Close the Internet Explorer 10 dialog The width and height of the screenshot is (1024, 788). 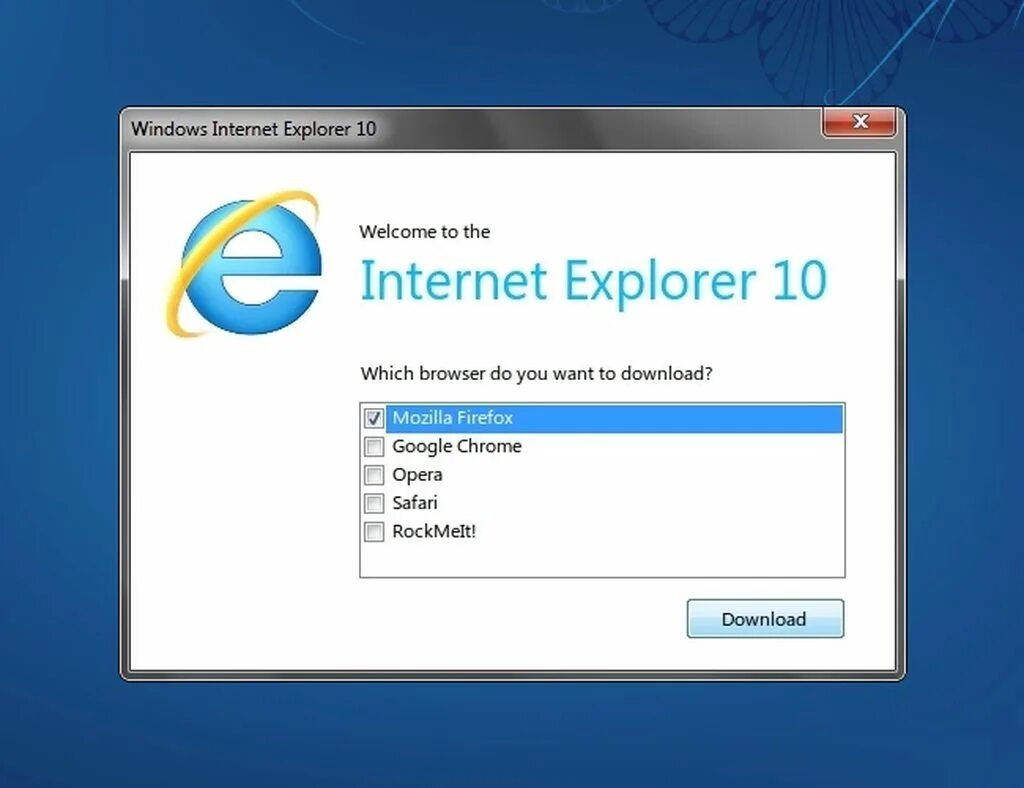pos(859,121)
